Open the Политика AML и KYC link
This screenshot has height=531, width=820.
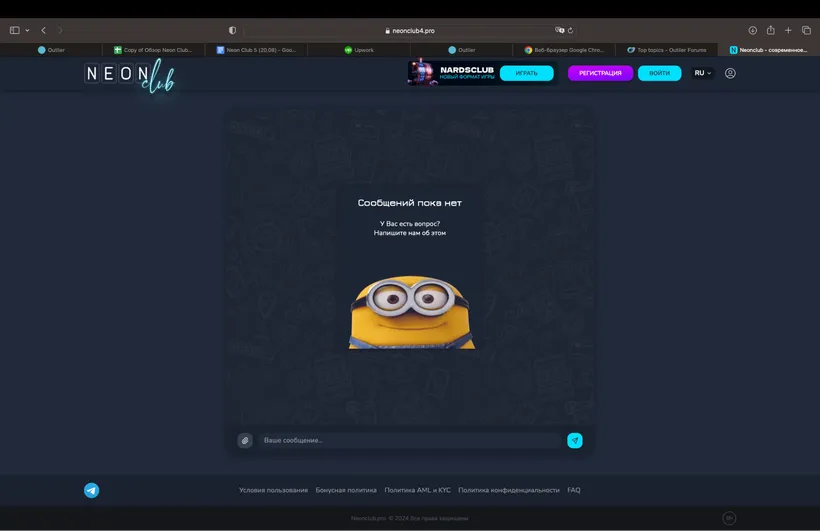pyautogui.click(x=417, y=490)
